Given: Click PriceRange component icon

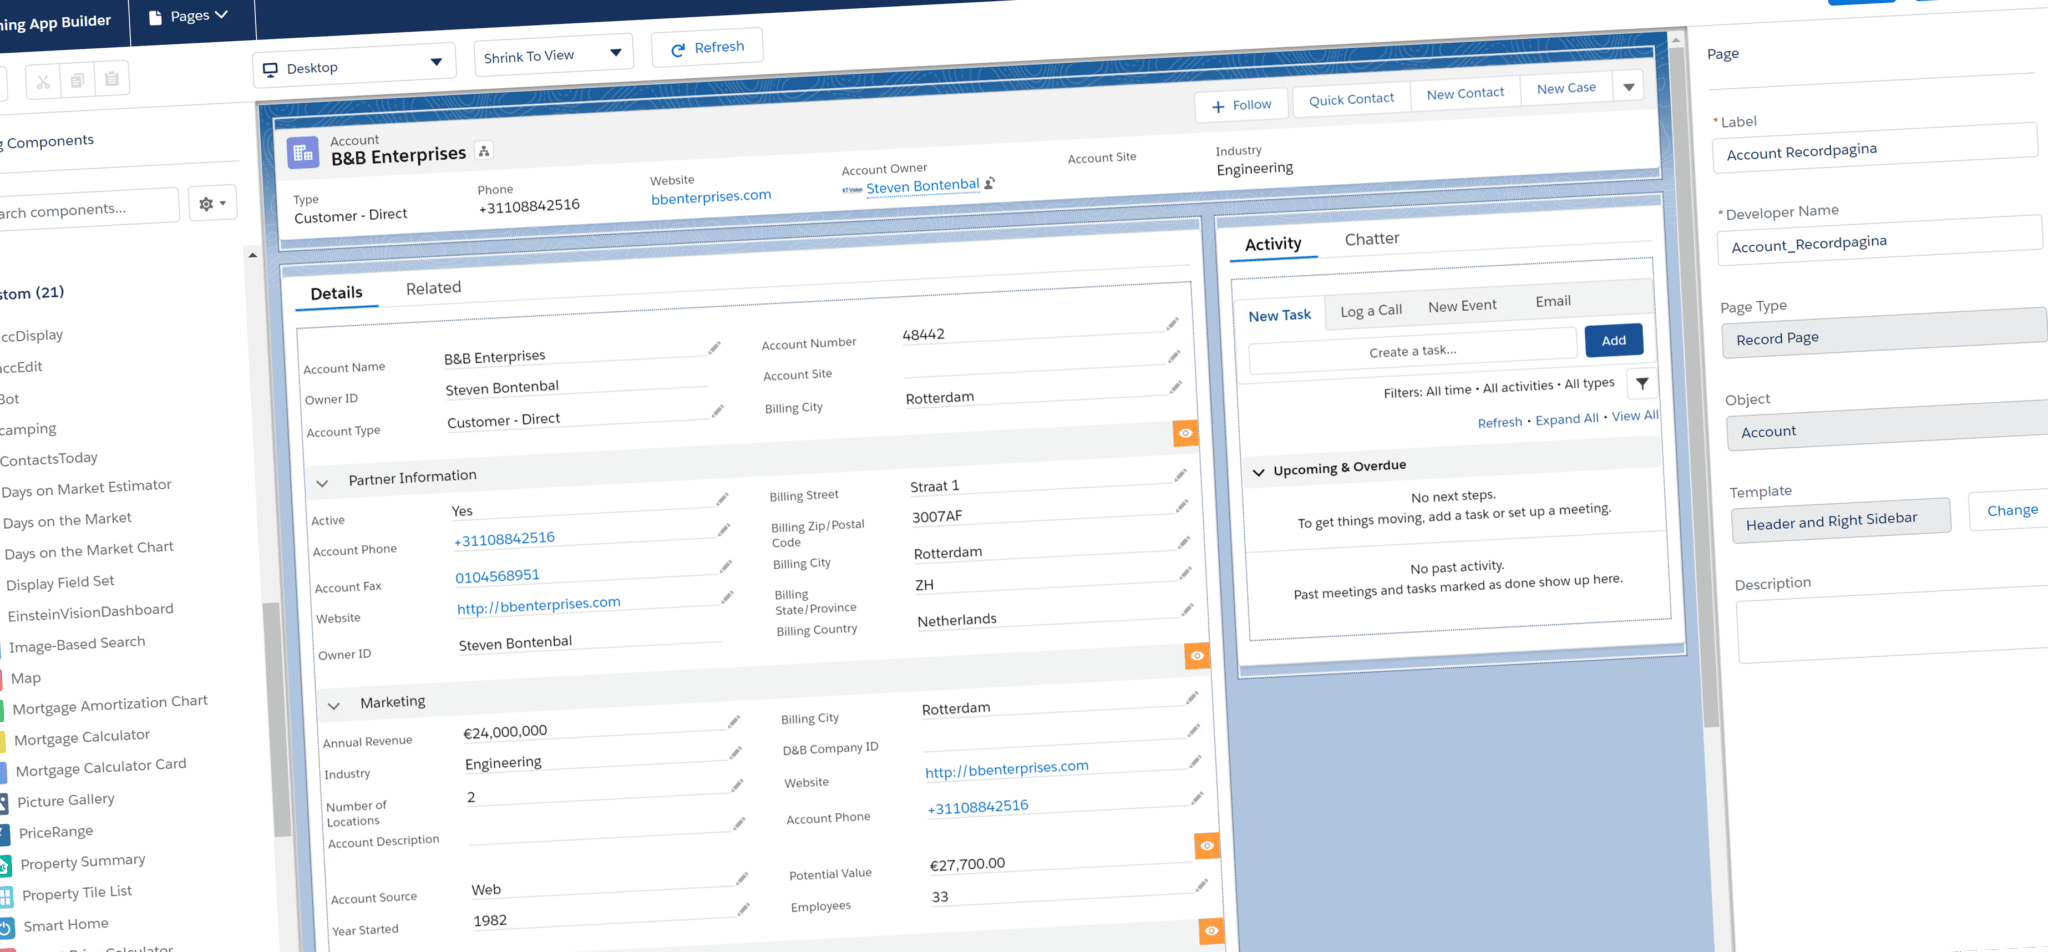Looking at the screenshot, I should (4, 835).
